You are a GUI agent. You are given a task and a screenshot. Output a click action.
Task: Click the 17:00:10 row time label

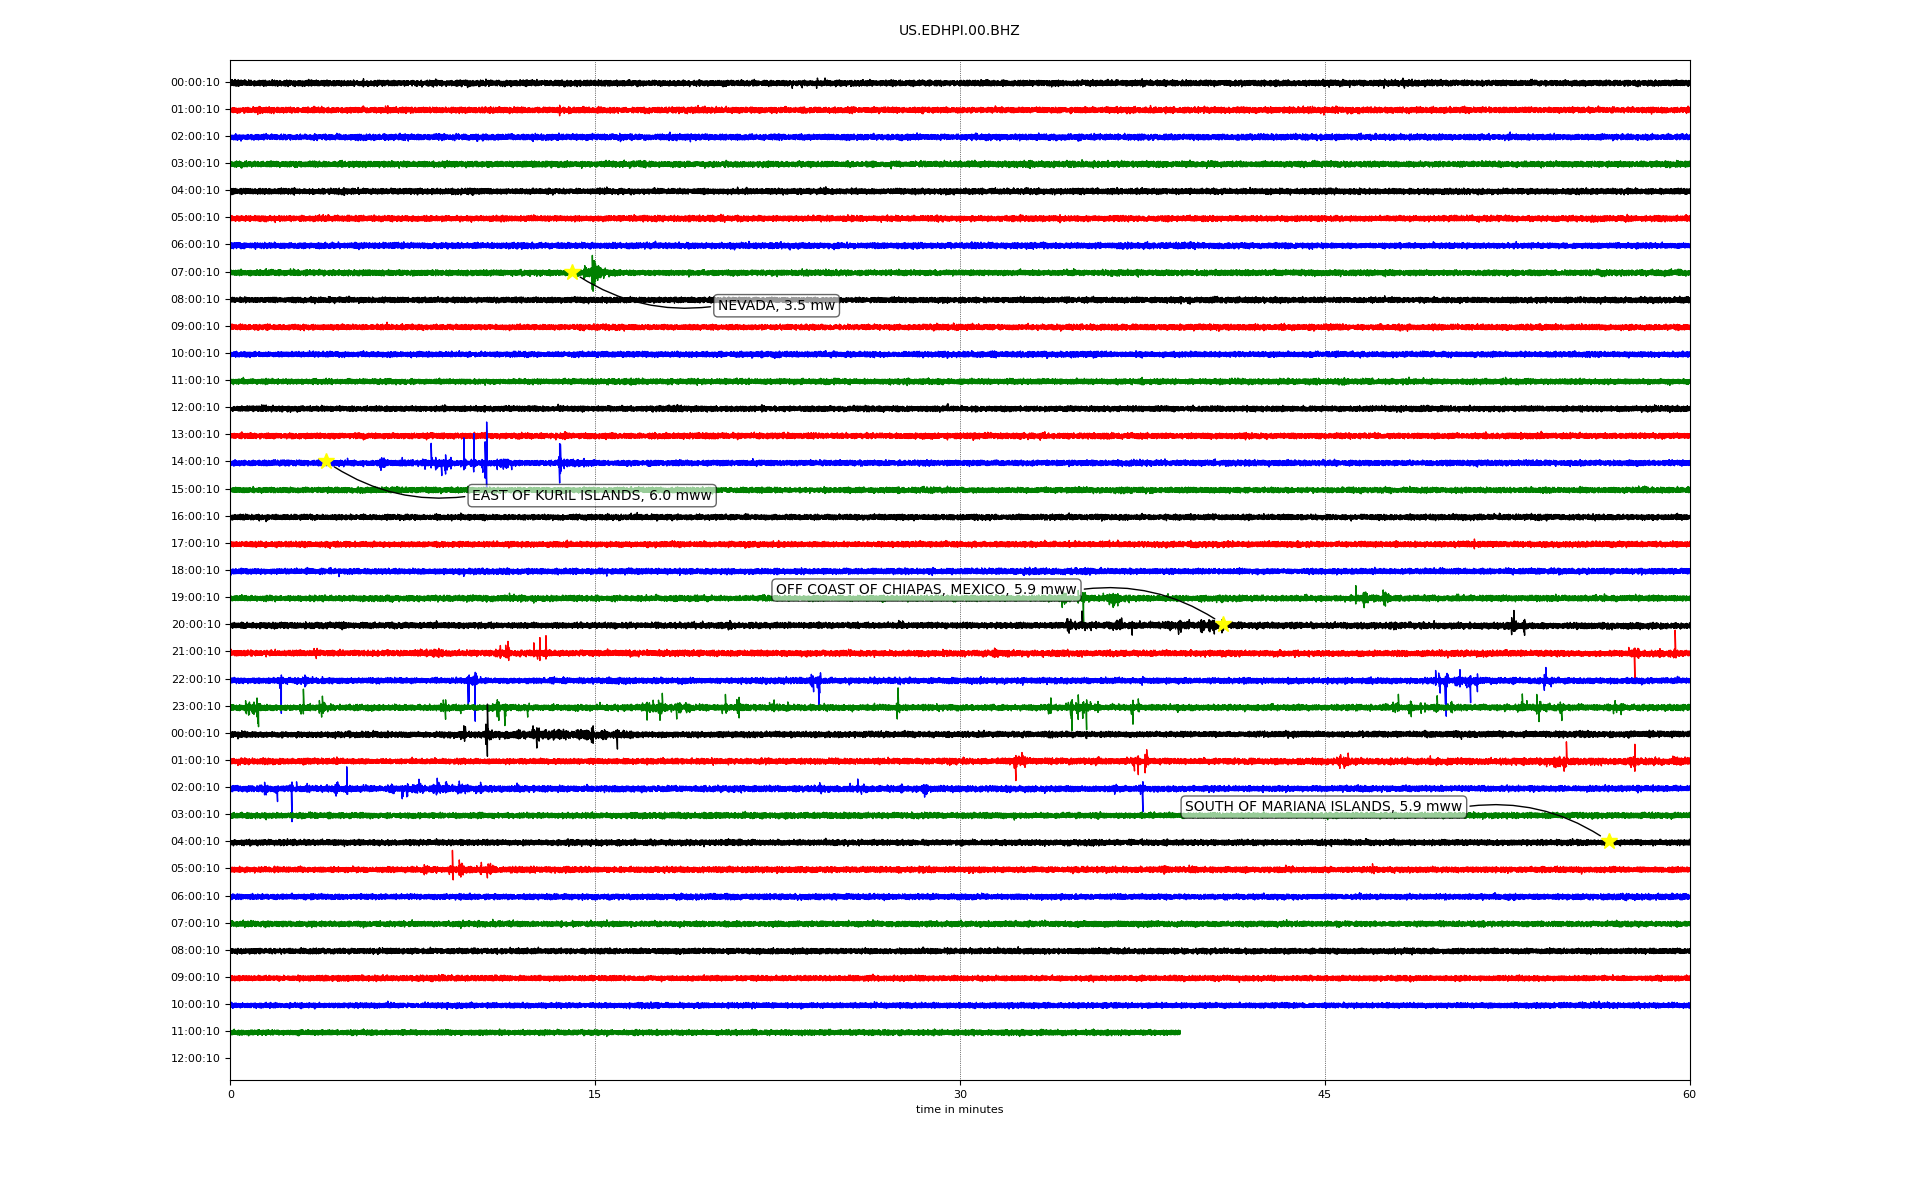(x=195, y=544)
